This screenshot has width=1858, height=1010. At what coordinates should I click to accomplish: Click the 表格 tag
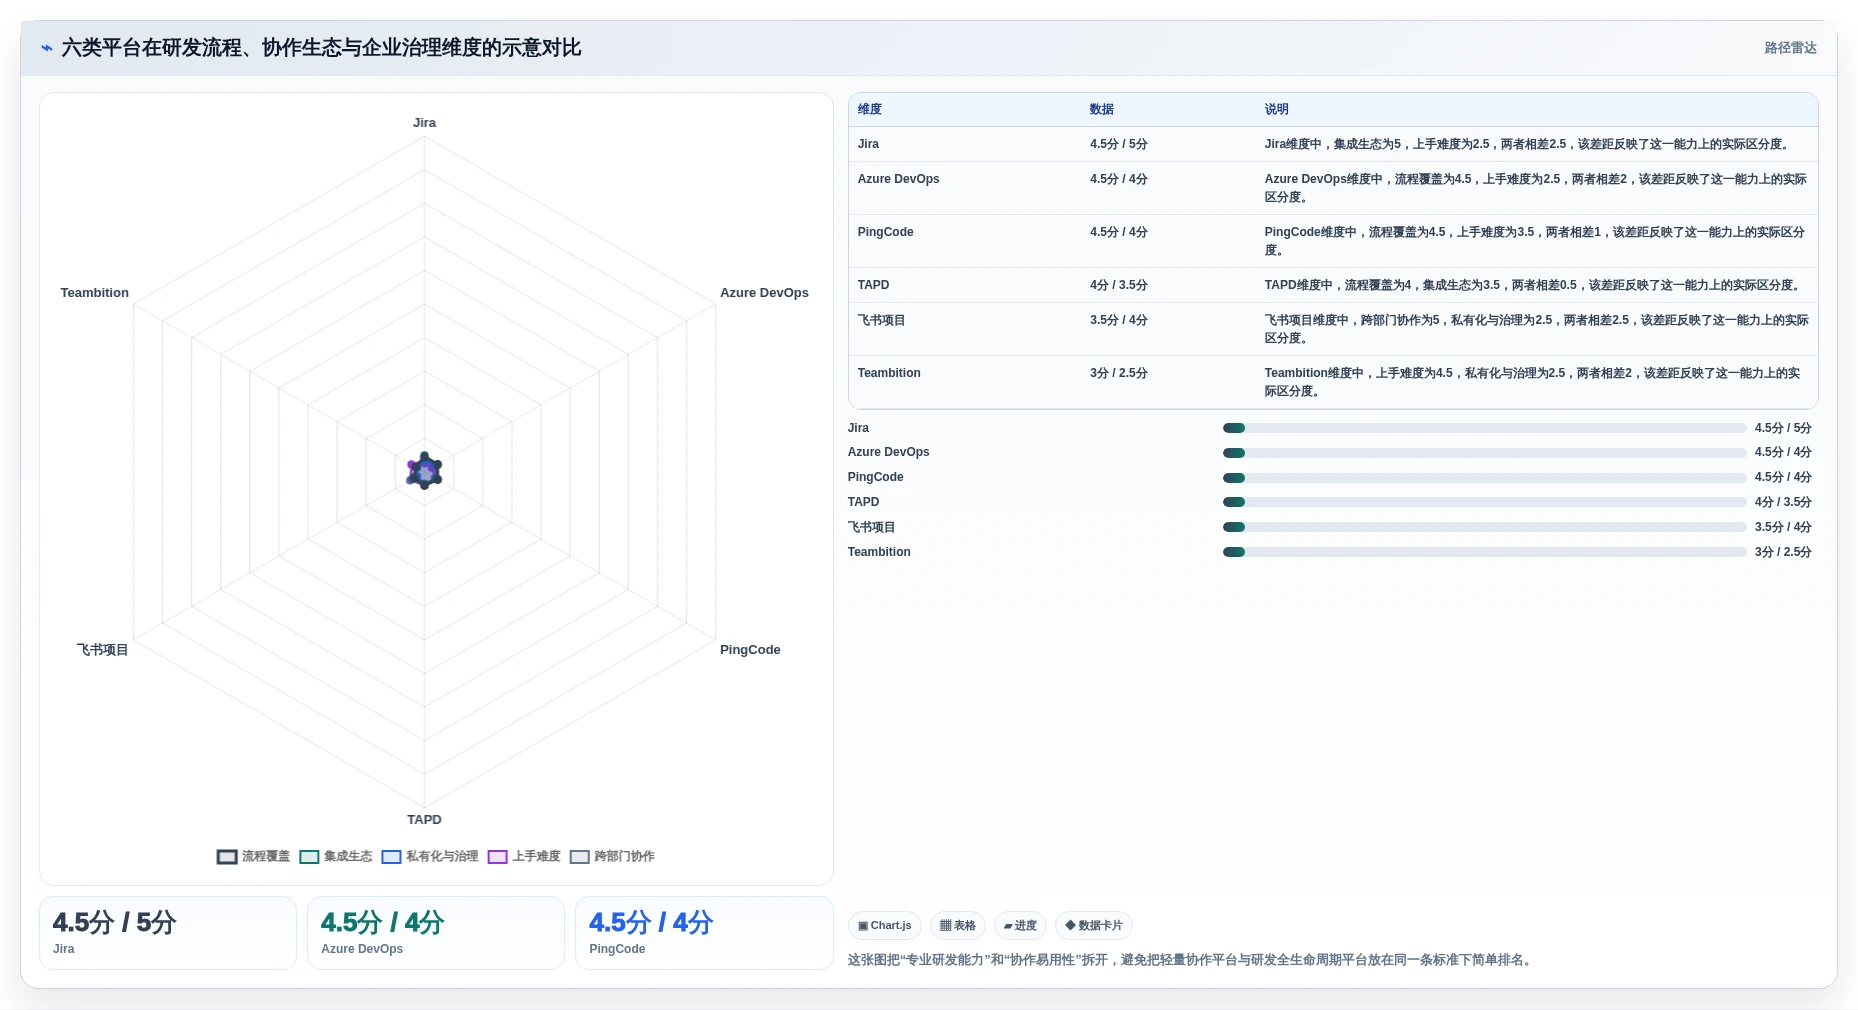coord(958,926)
